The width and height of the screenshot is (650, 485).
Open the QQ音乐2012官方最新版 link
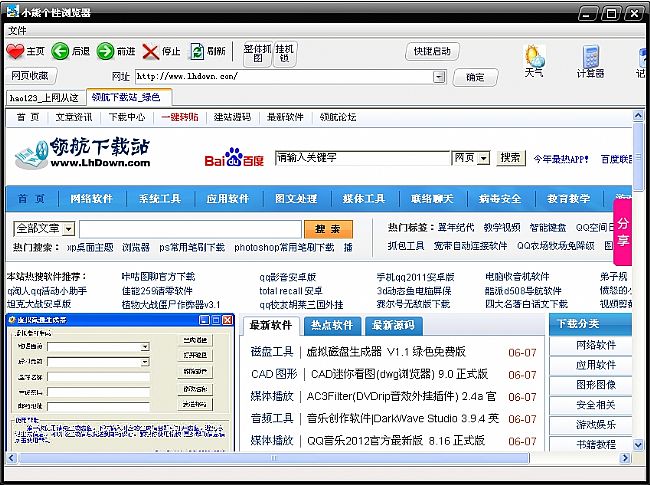point(396,441)
